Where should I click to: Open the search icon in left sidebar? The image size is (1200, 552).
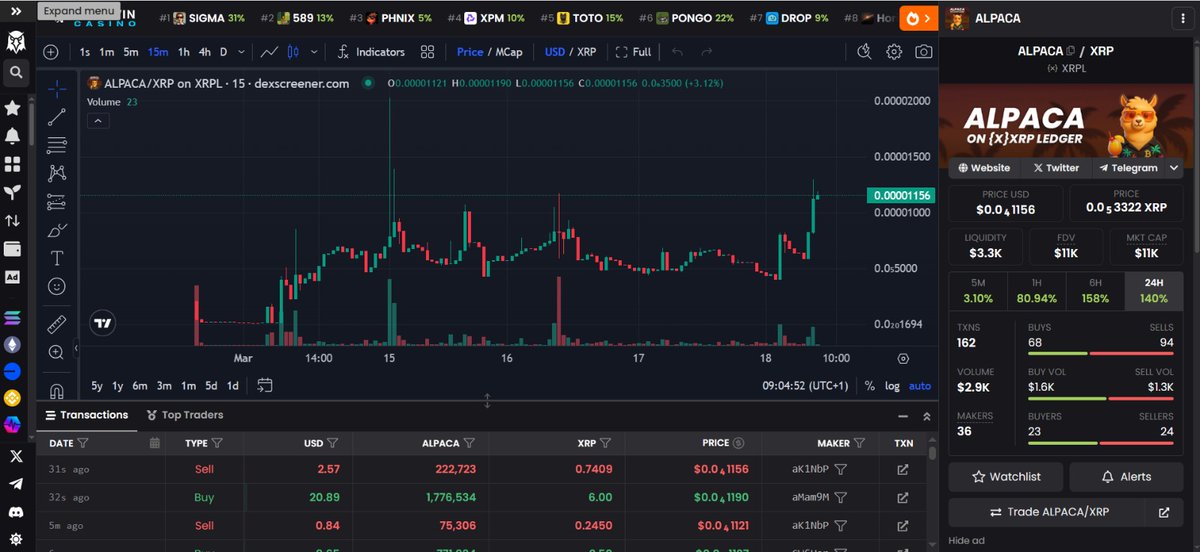(16, 72)
